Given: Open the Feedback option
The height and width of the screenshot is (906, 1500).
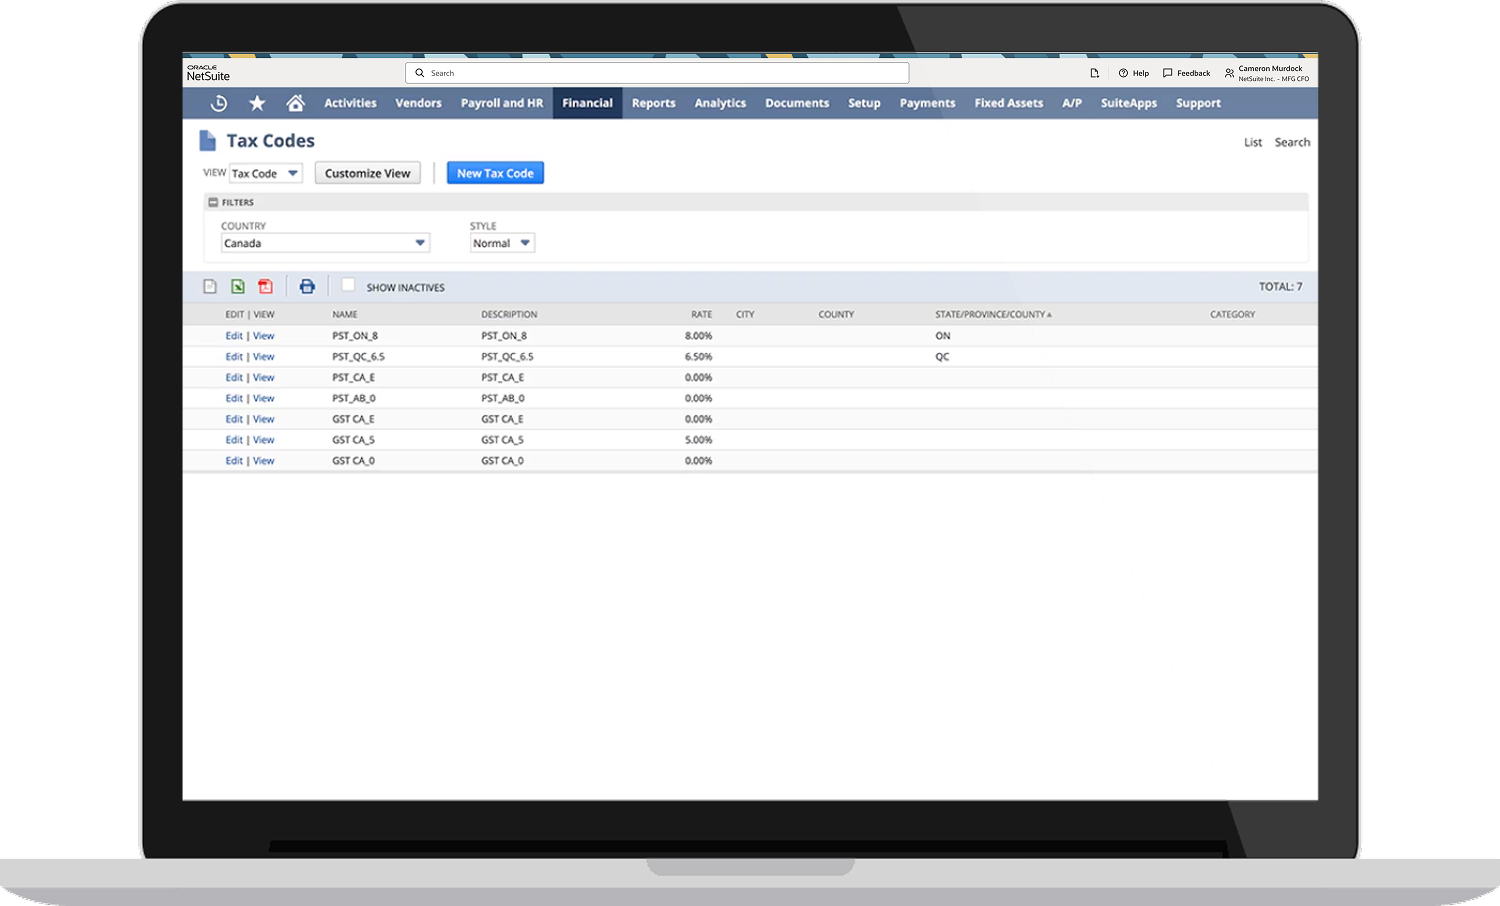Looking at the screenshot, I should pos(1186,73).
